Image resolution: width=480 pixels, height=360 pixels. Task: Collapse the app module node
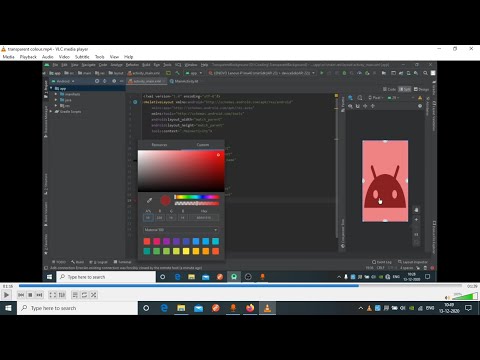pyautogui.click(x=51, y=88)
